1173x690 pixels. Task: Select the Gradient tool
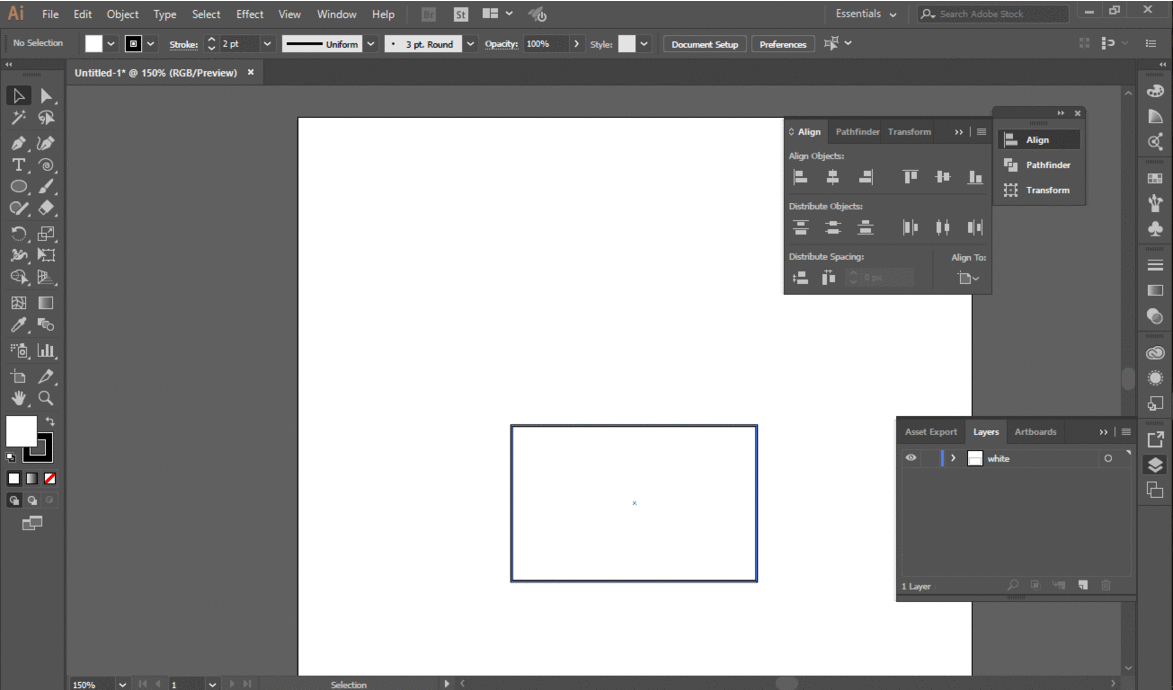coord(46,302)
